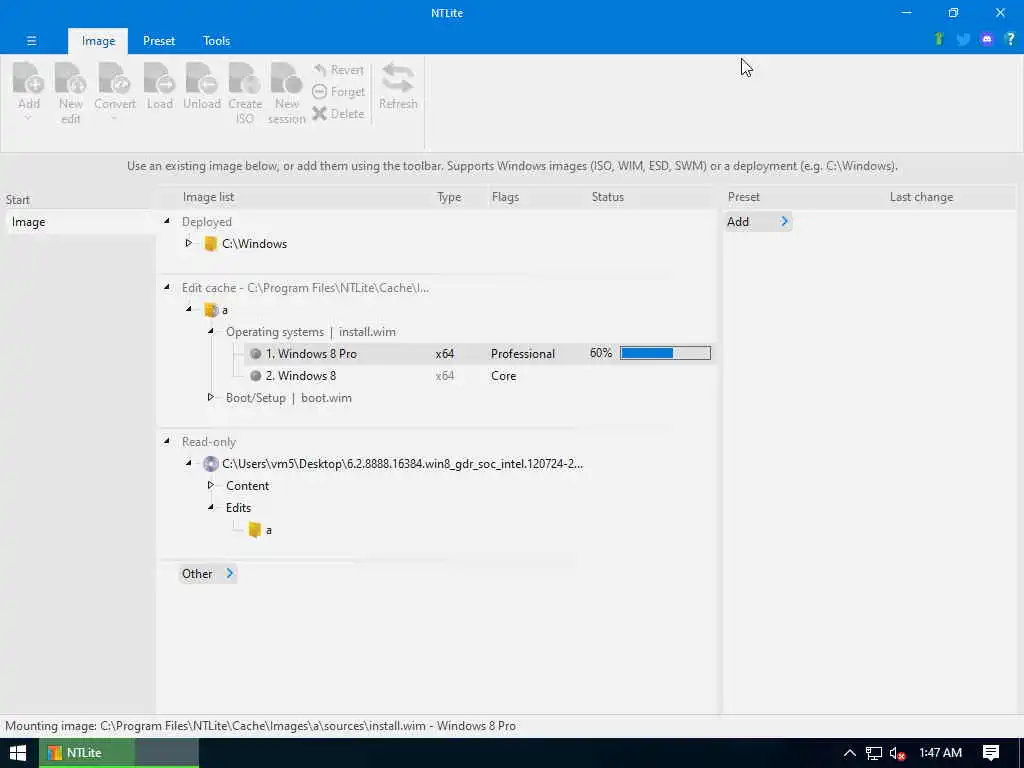The width and height of the screenshot is (1024, 768).
Task: Click the Delete toolbar item
Action: [x=338, y=114]
